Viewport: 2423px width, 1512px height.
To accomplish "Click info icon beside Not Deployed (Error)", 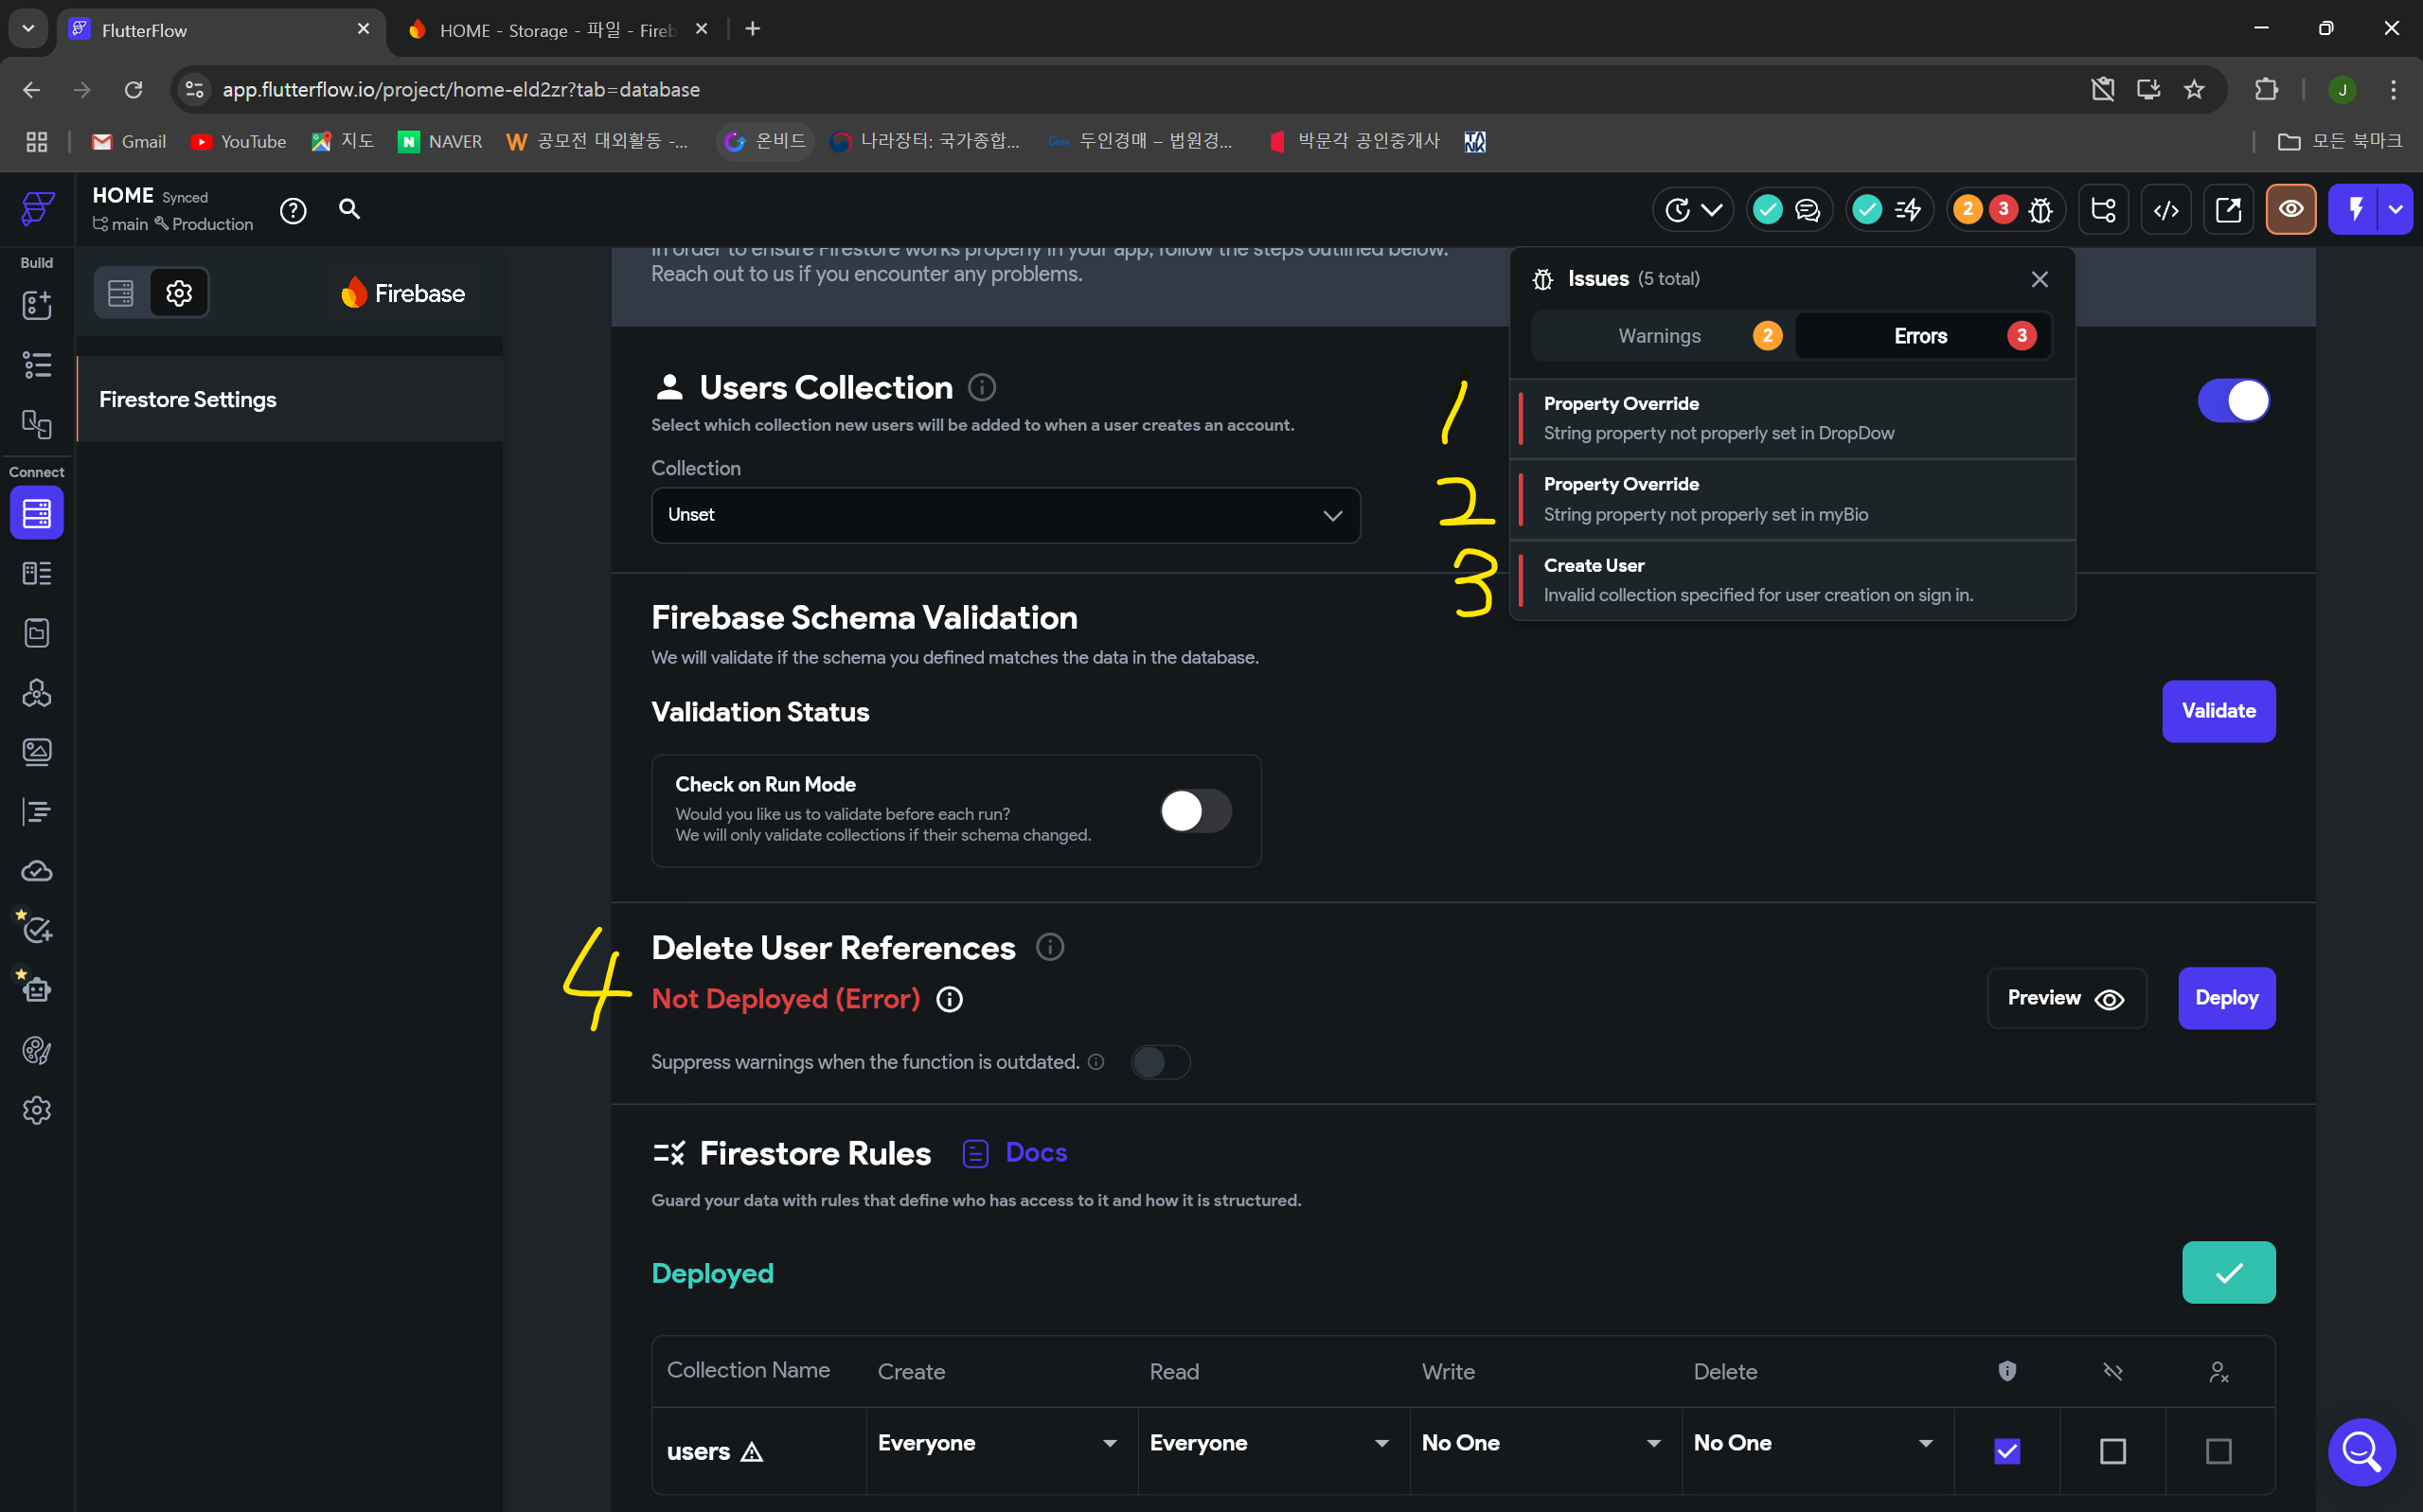I will [x=949, y=999].
